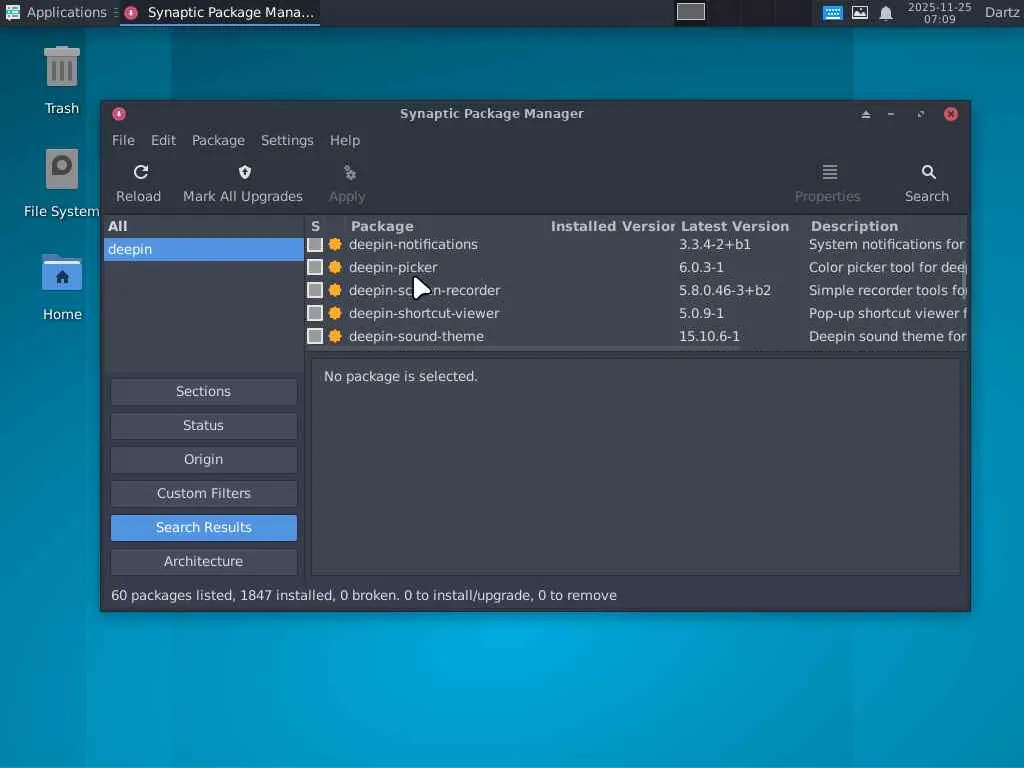Click the Dartz user label in panel

1002,12
